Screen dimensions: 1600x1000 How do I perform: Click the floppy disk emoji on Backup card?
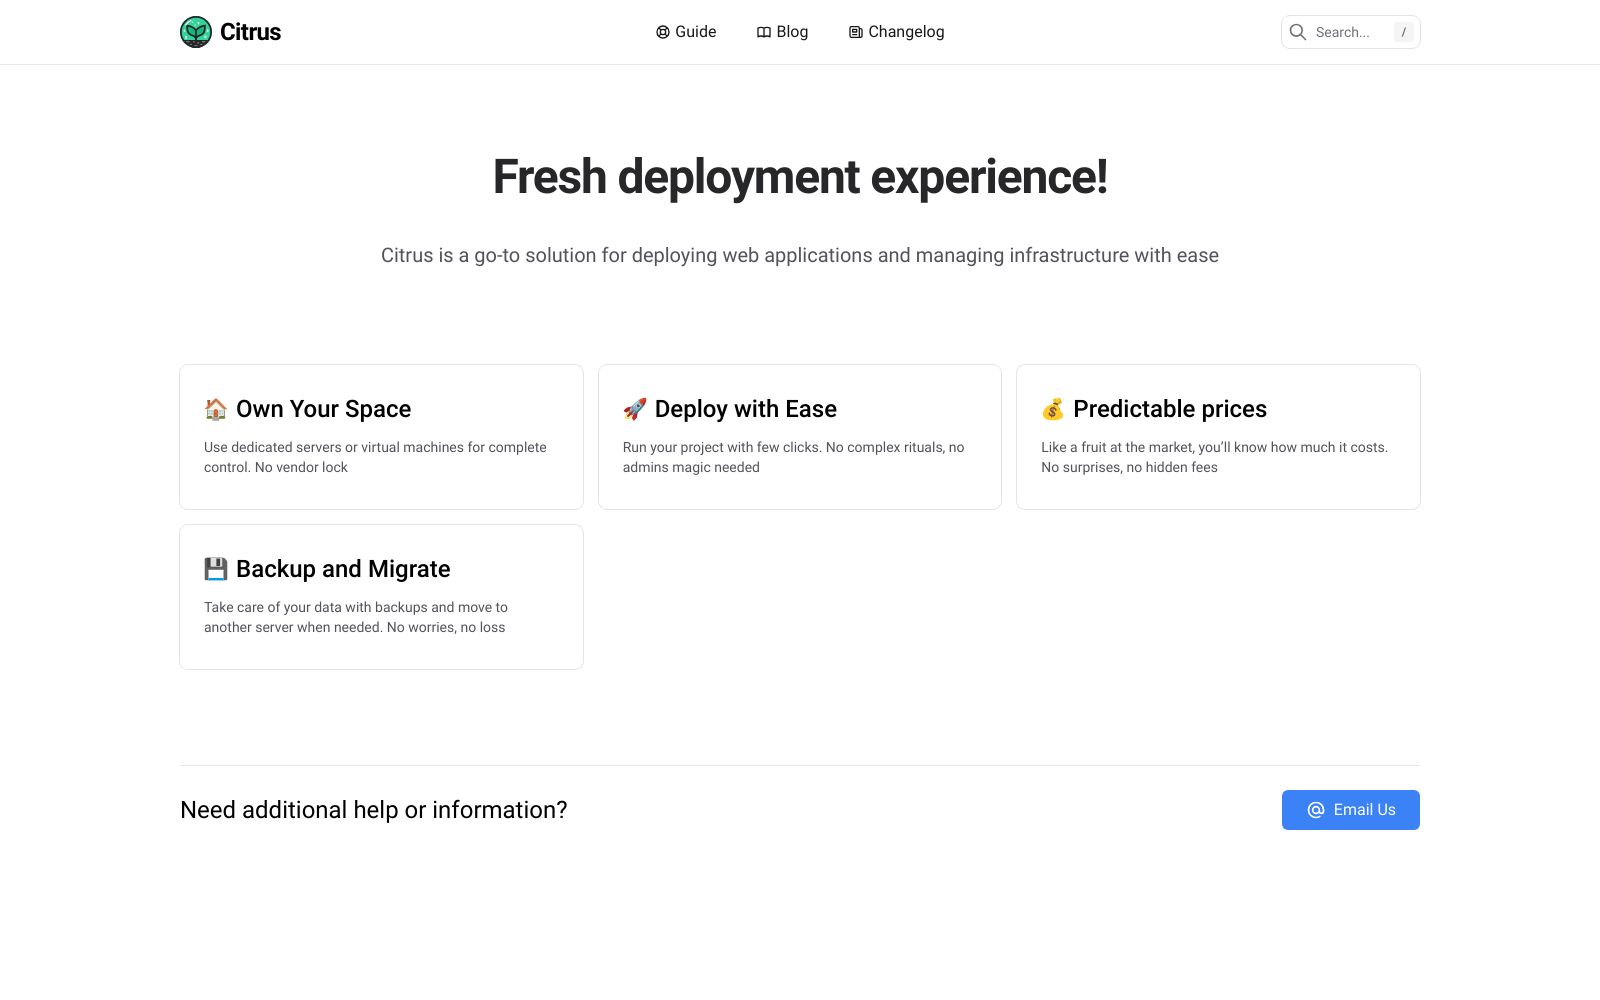[x=215, y=569]
